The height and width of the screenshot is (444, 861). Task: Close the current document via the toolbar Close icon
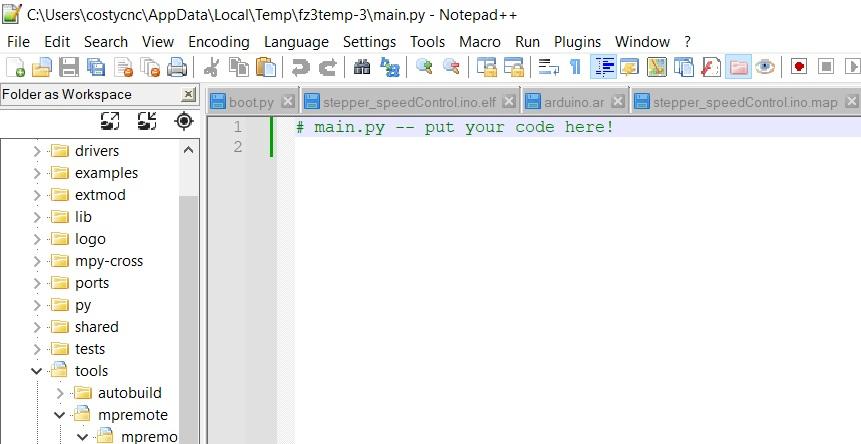(123, 67)
